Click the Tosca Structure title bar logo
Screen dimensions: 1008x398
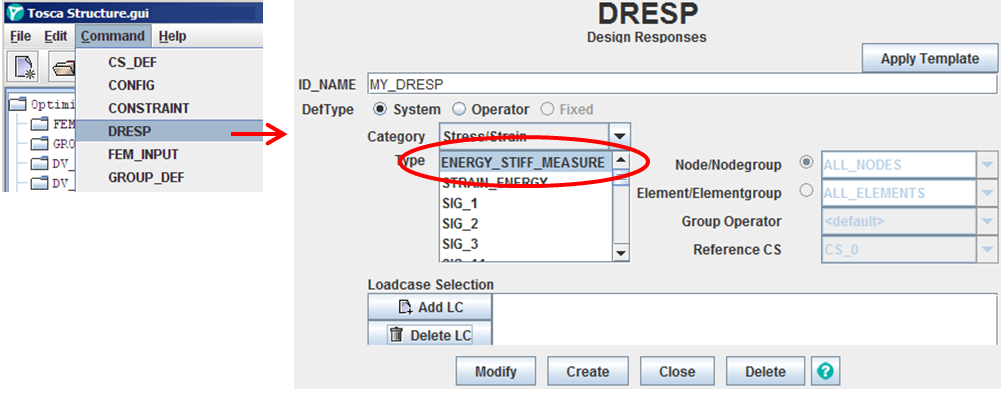[16, 12]
